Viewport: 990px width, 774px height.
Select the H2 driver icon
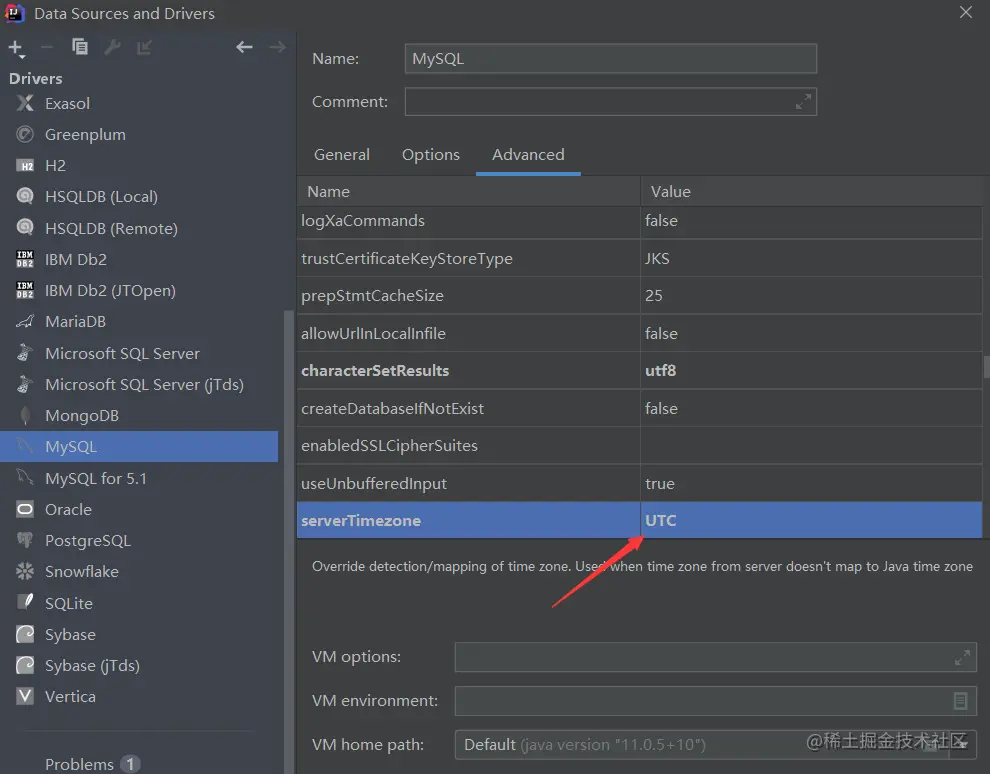25,166
